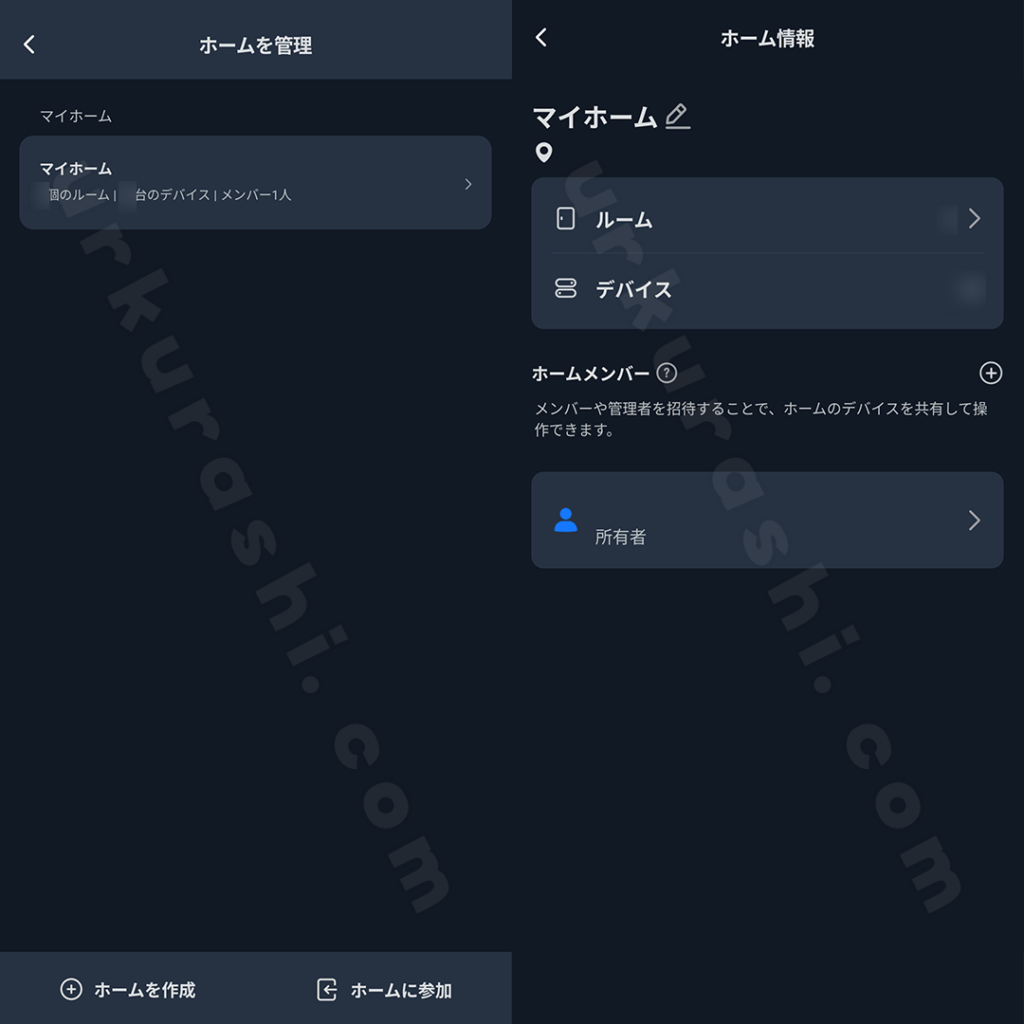1024x1024 pixels.
Task: Tap the plus icon for ホームを作成
Action: tap(71, 989)
